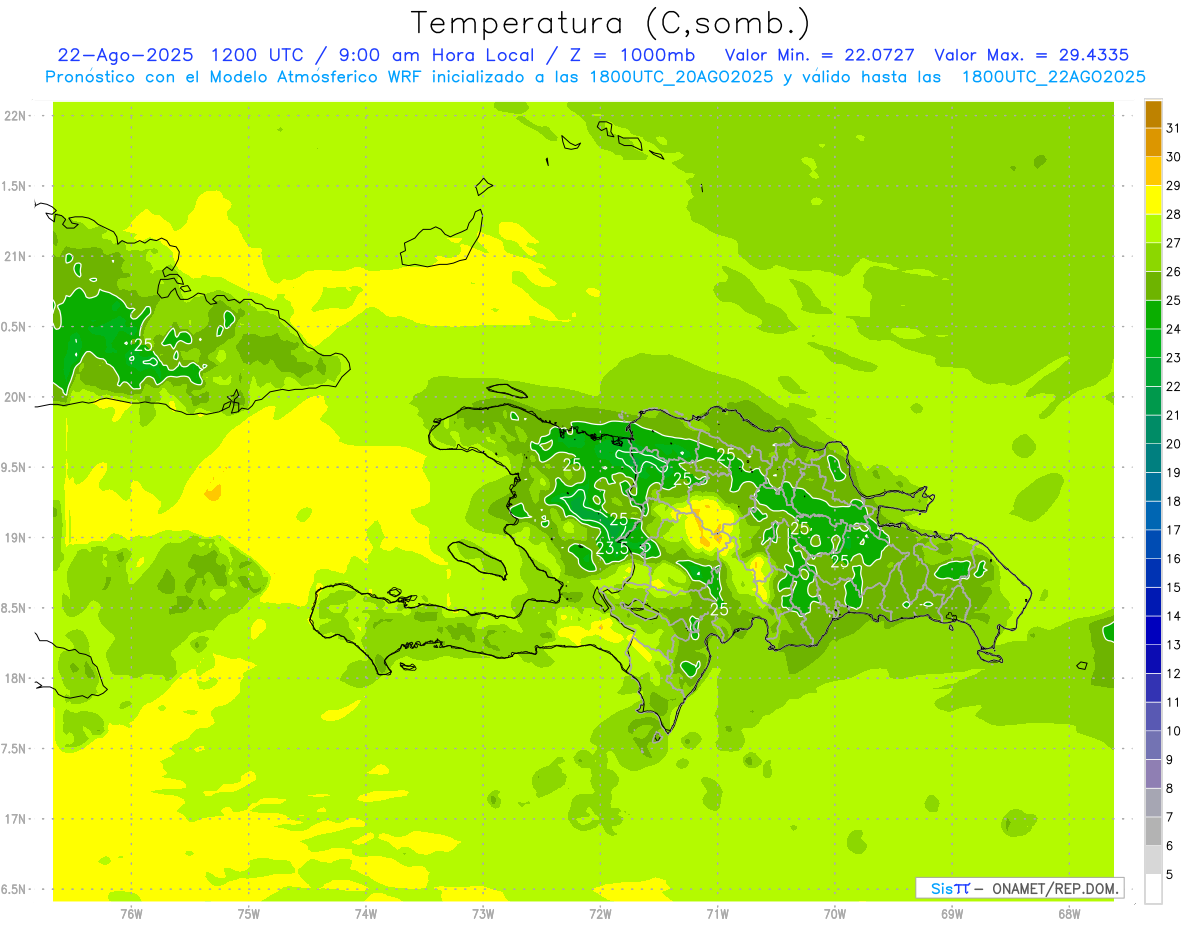
Task: Click the title "Temperatura (C,somb.)"
Action: pos(611,24)
